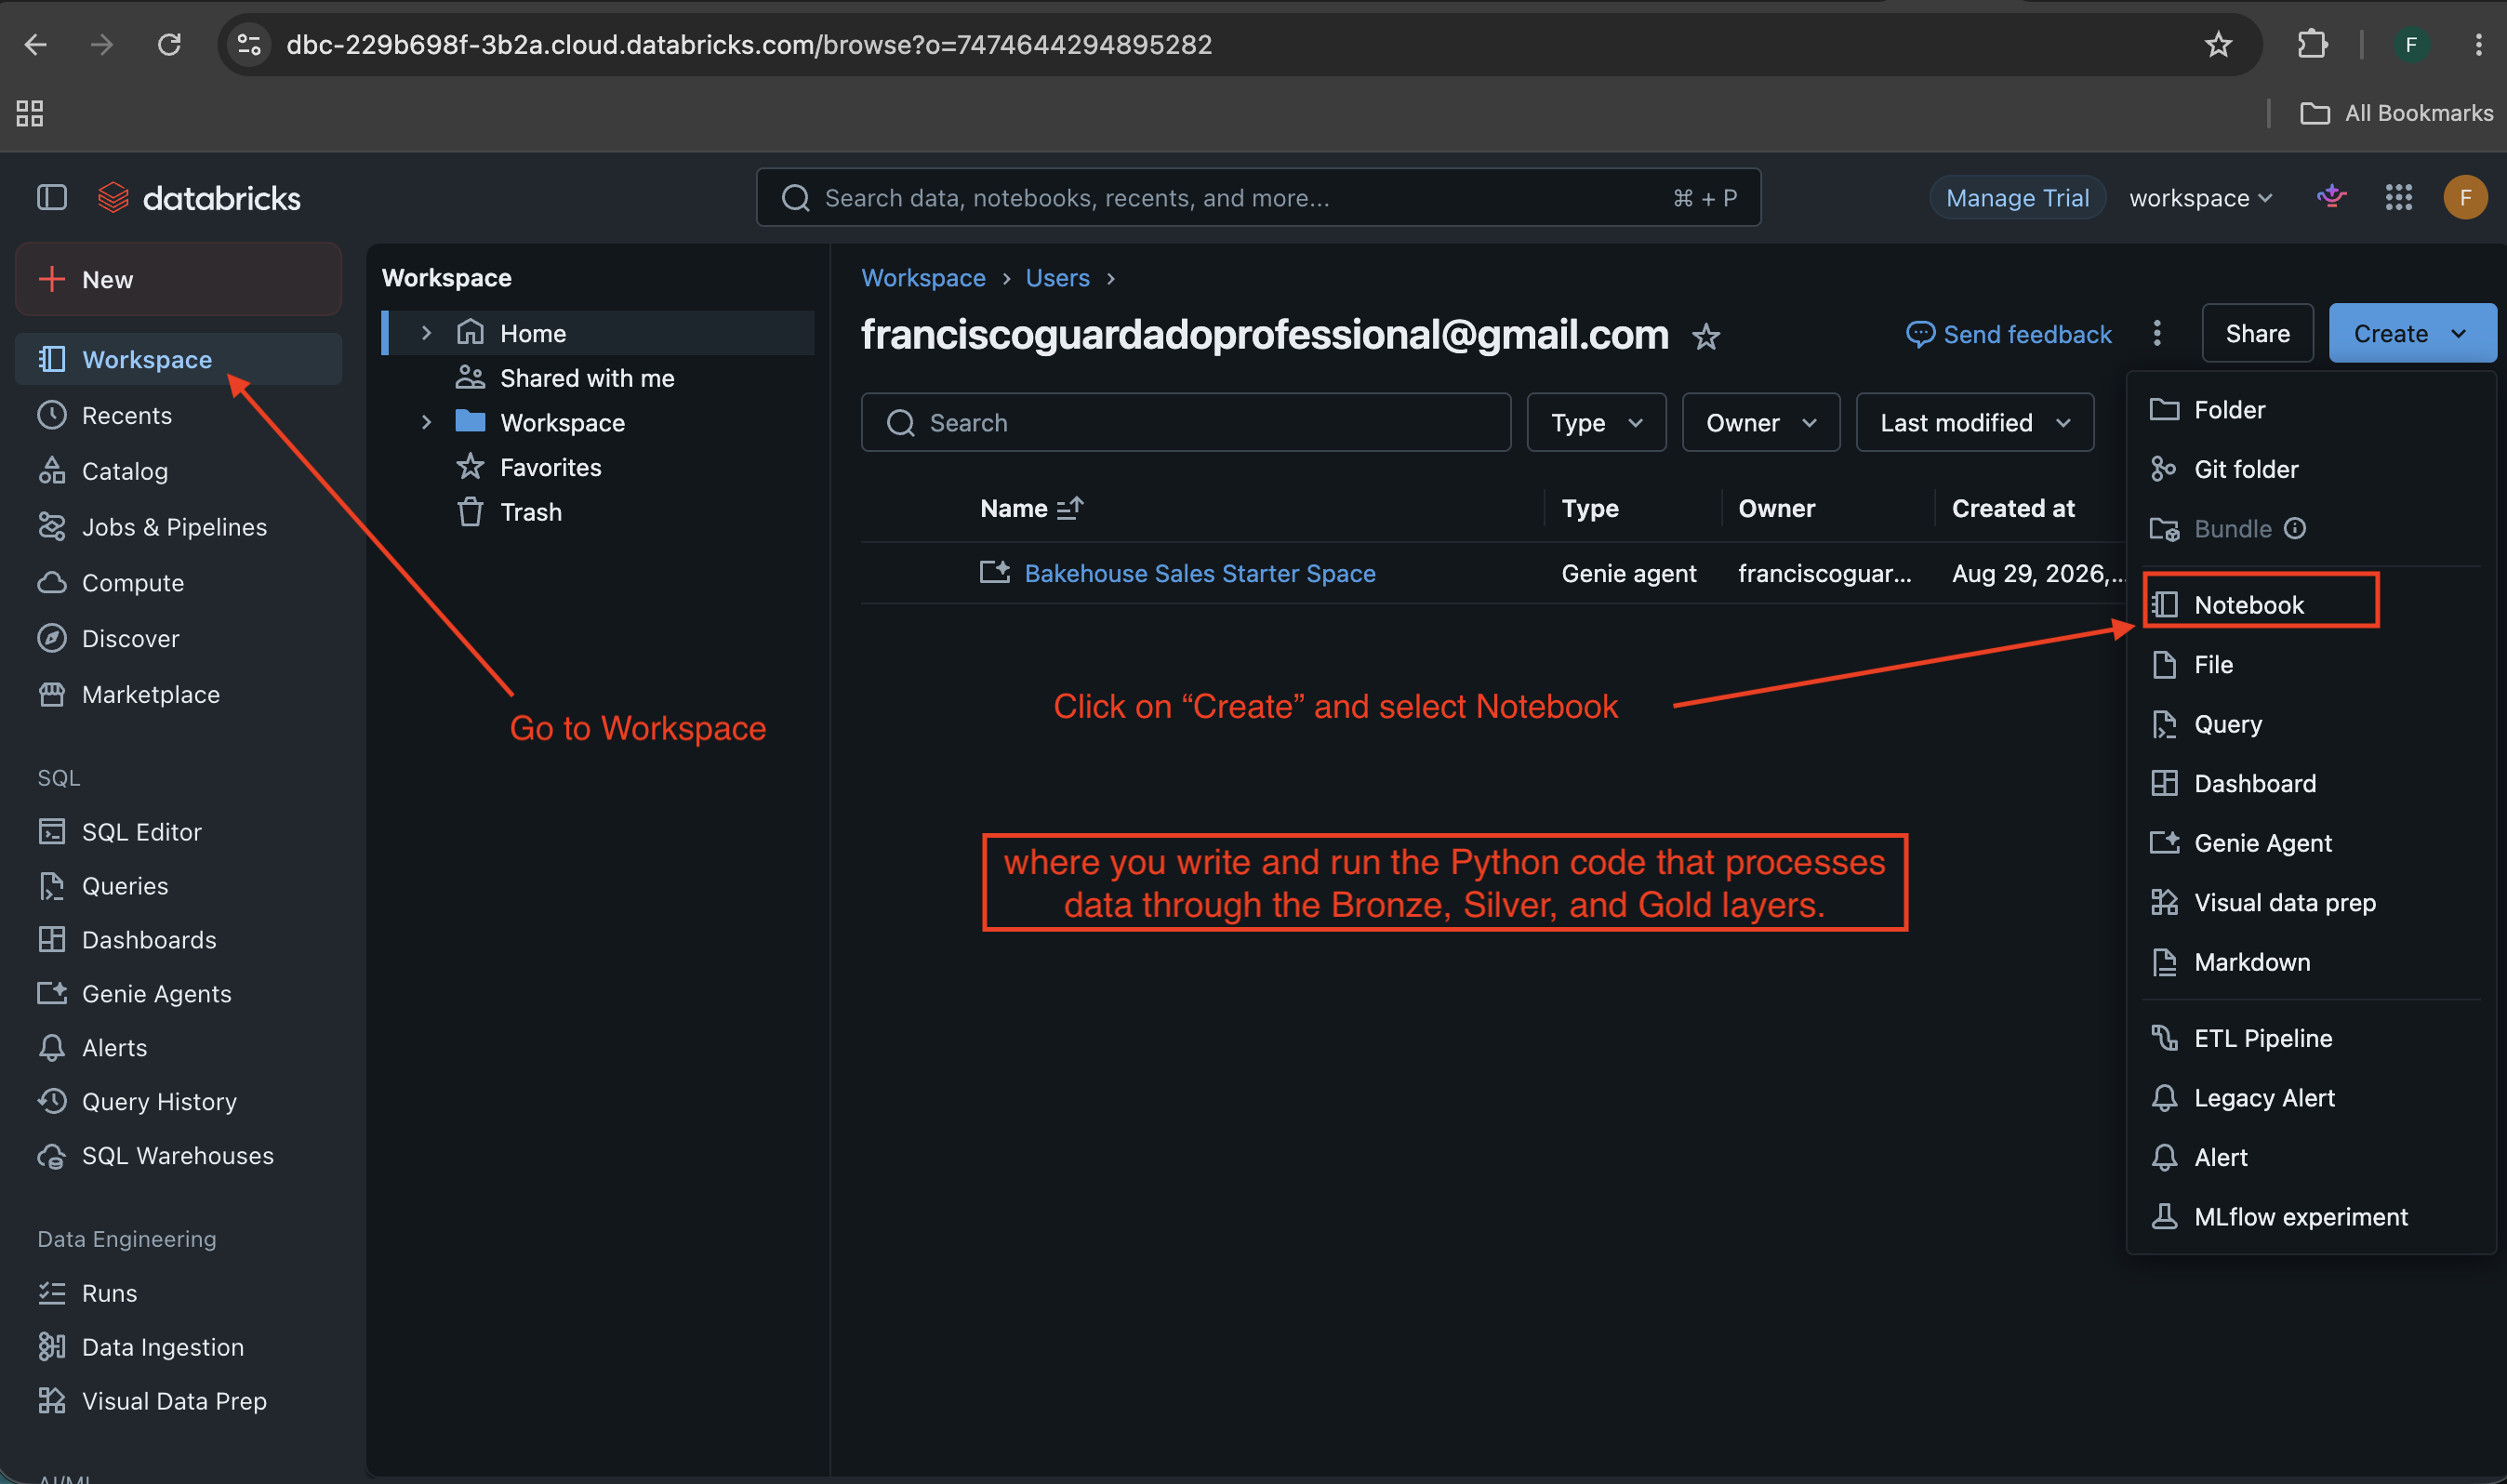This screenshot has height=1484, width=2507.
Task: Choose Genie Agent from the Create menu
Action: 2311,843
